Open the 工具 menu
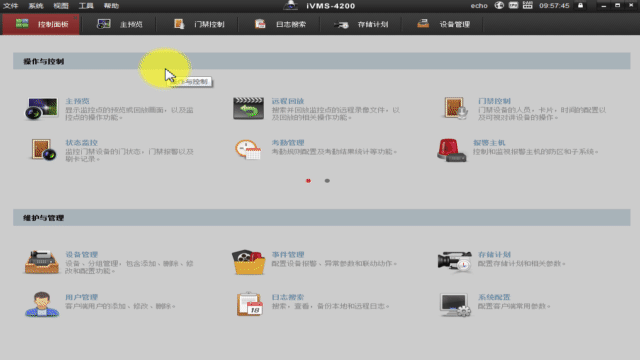640x360 pixels. pos(86,6)
